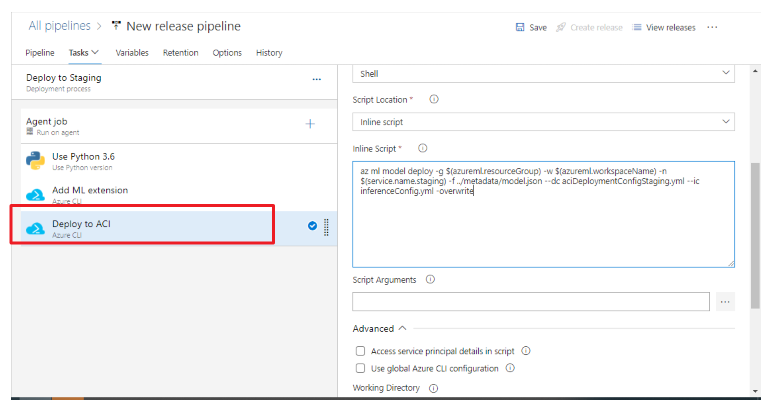This screenshot has height=403, width=763.
Task: Switch to the Retention tab
Action: tap(181, 53)
